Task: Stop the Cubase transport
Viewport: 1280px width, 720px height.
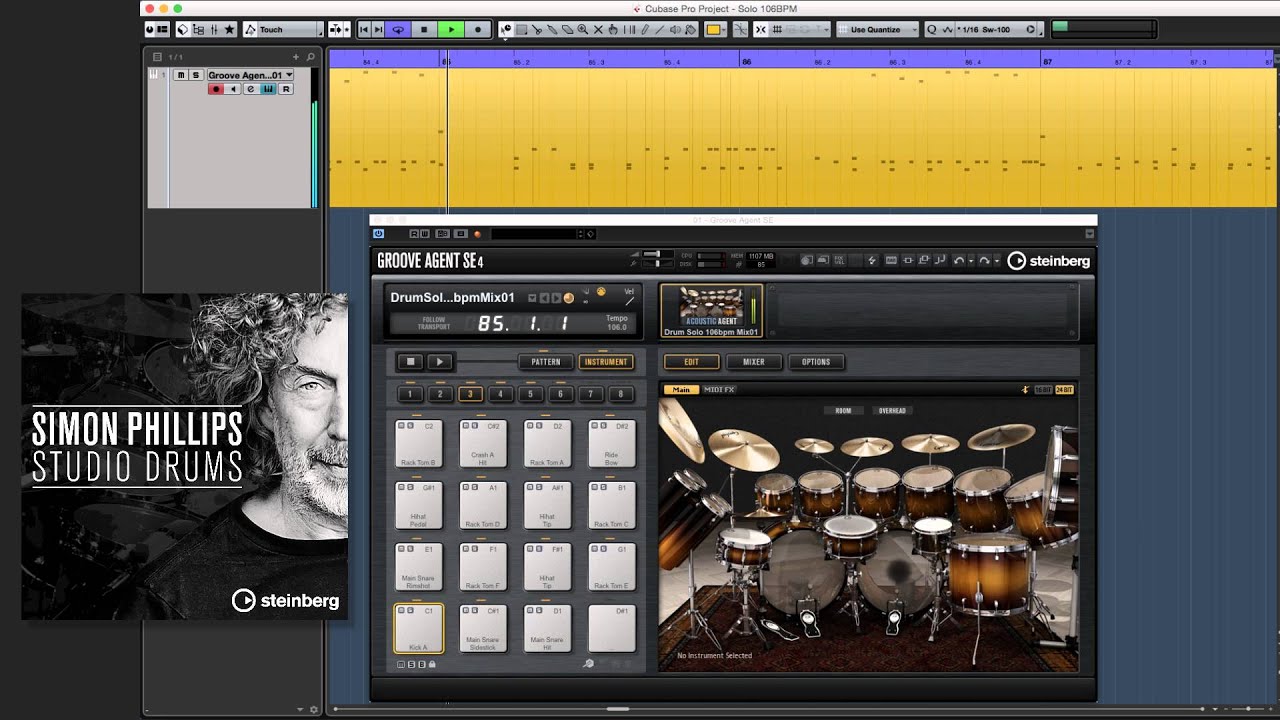Action: [x=424, y=30]
